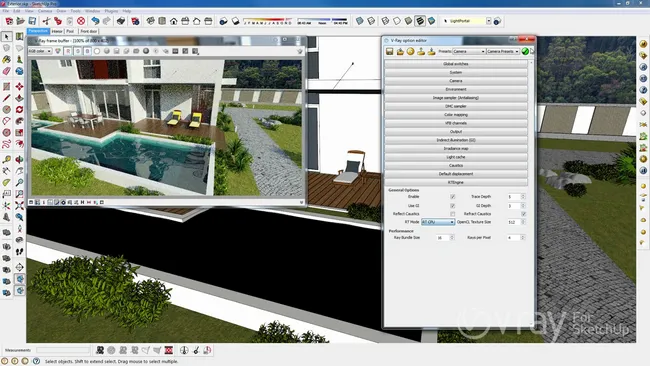
Task: Switch to the Pool scene tab
Action: 70,31
